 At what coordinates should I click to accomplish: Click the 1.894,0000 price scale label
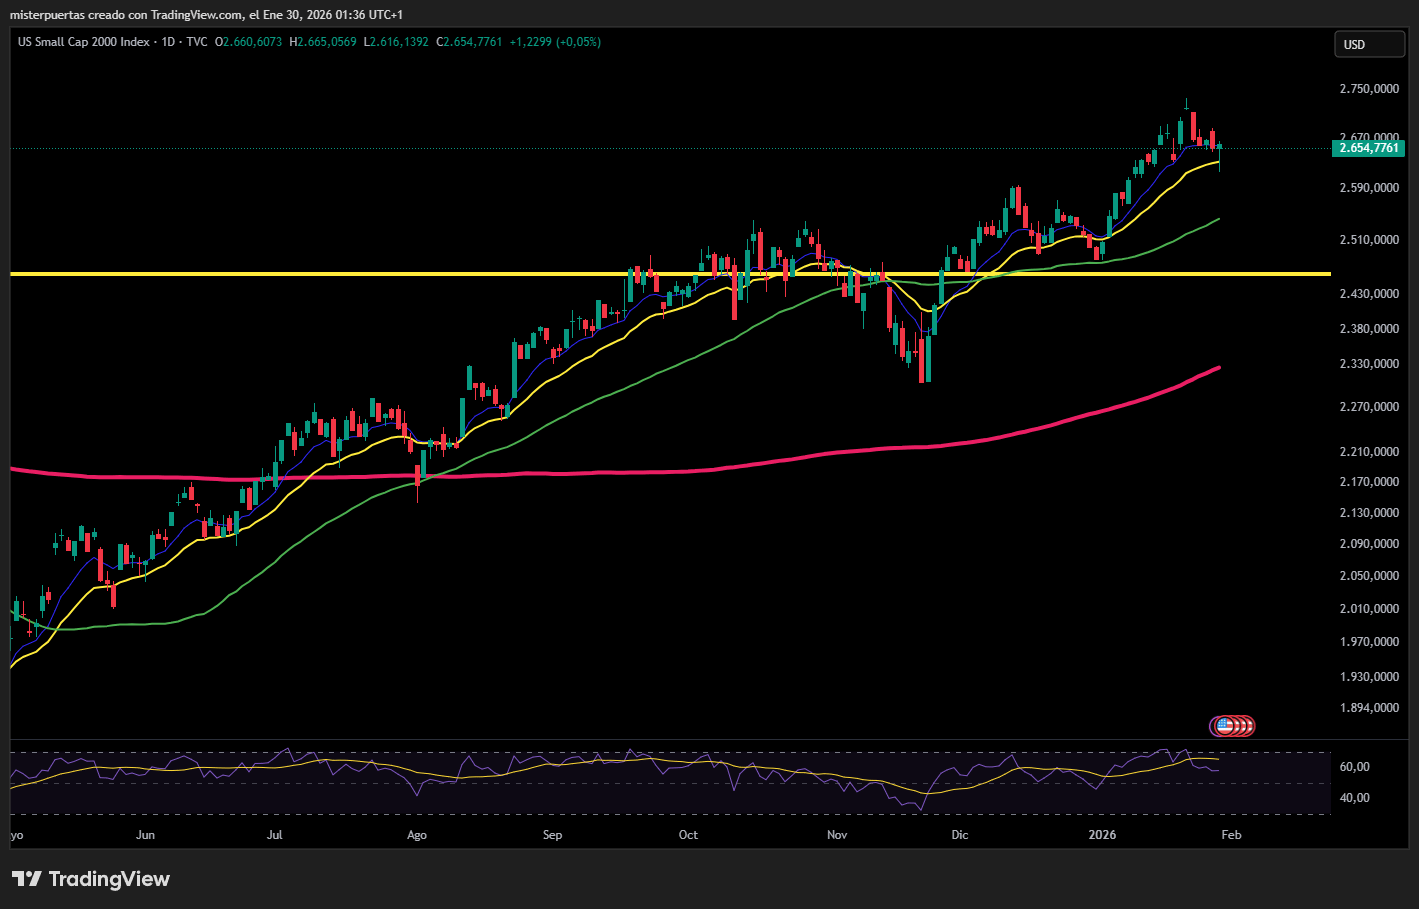click(x=1369, y=708)
